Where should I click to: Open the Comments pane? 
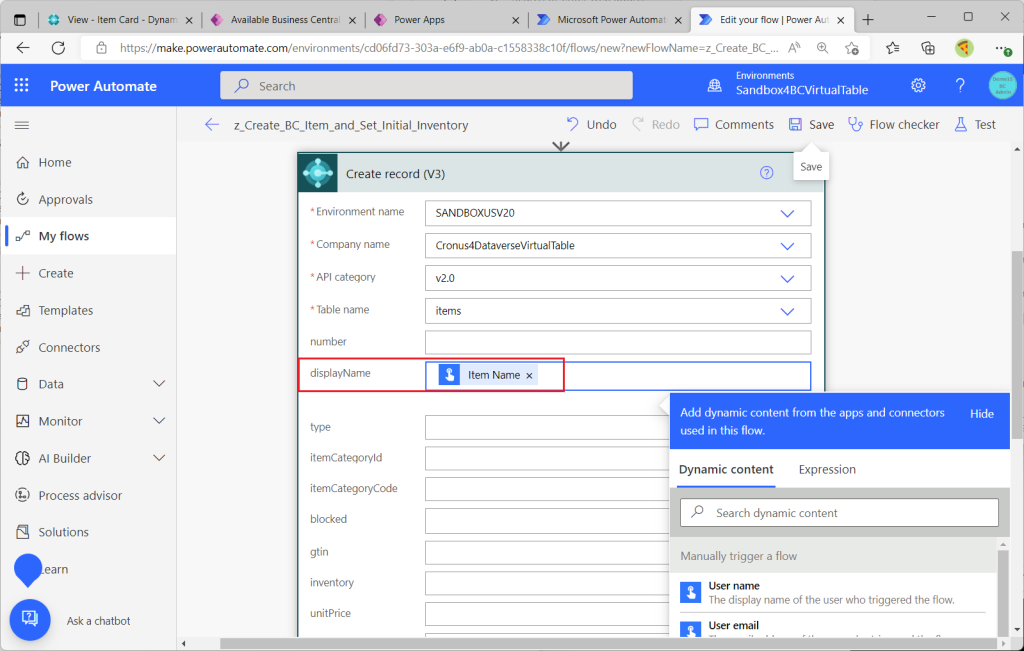coord(733,125)
